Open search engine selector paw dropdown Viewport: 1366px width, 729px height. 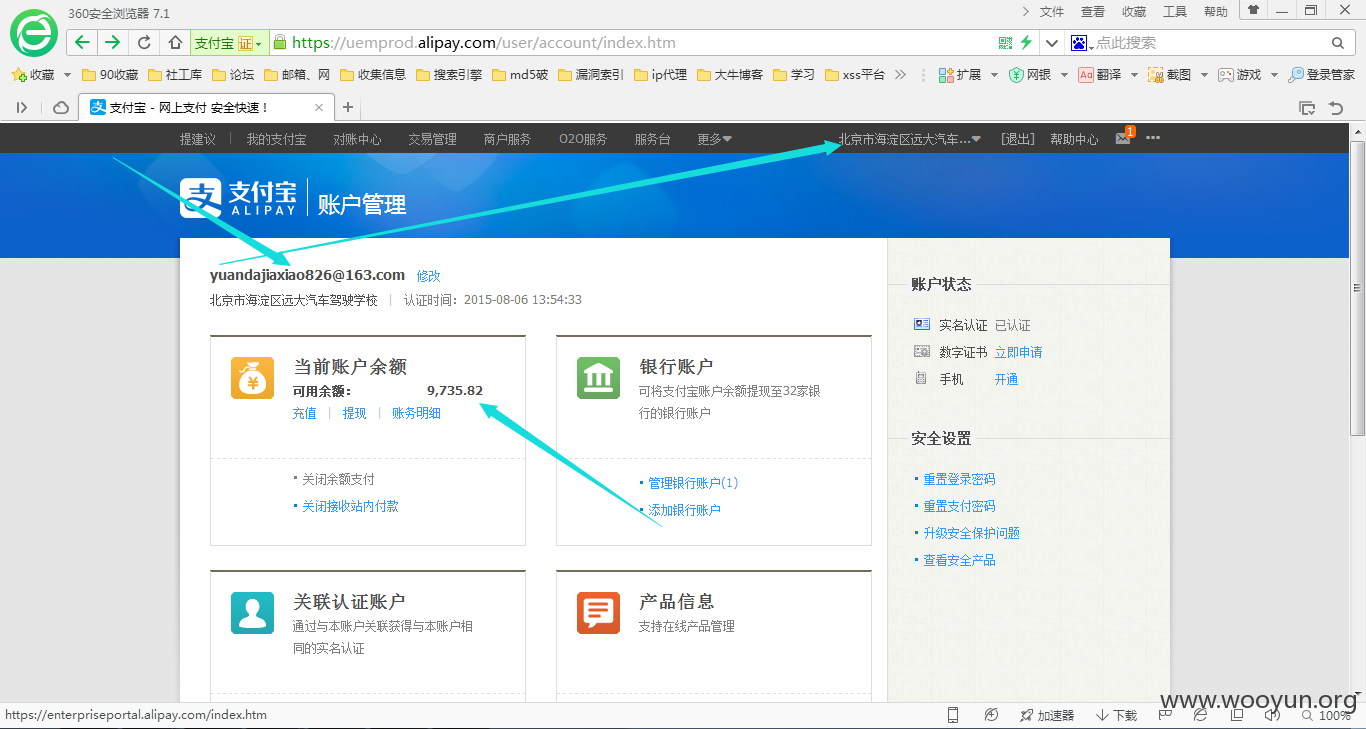pos(1082,43)
